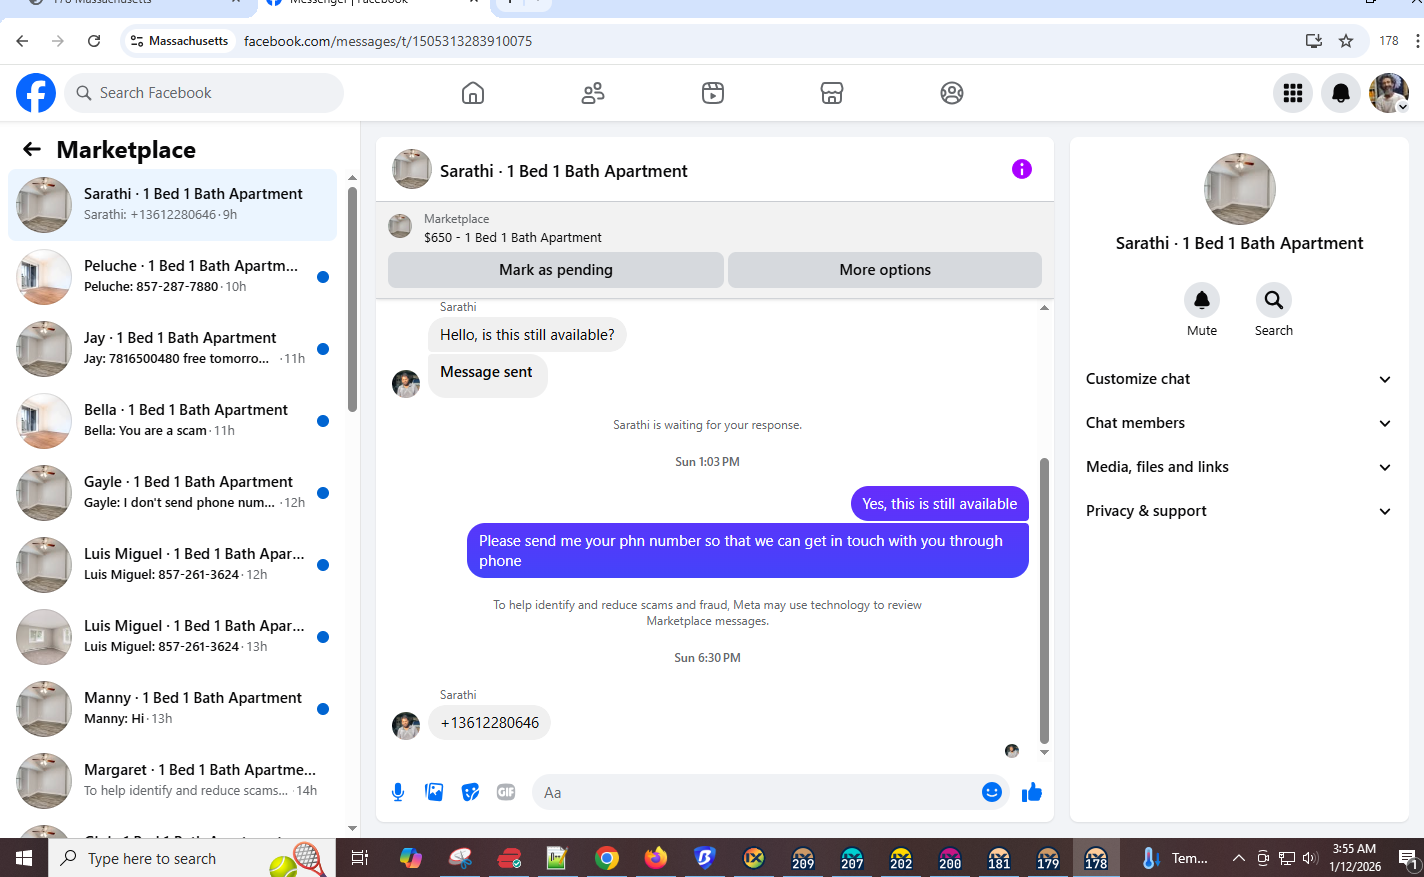Open Margaret conversation
This screenshot has width=1424, height=877.
click(x=173, y=781)
